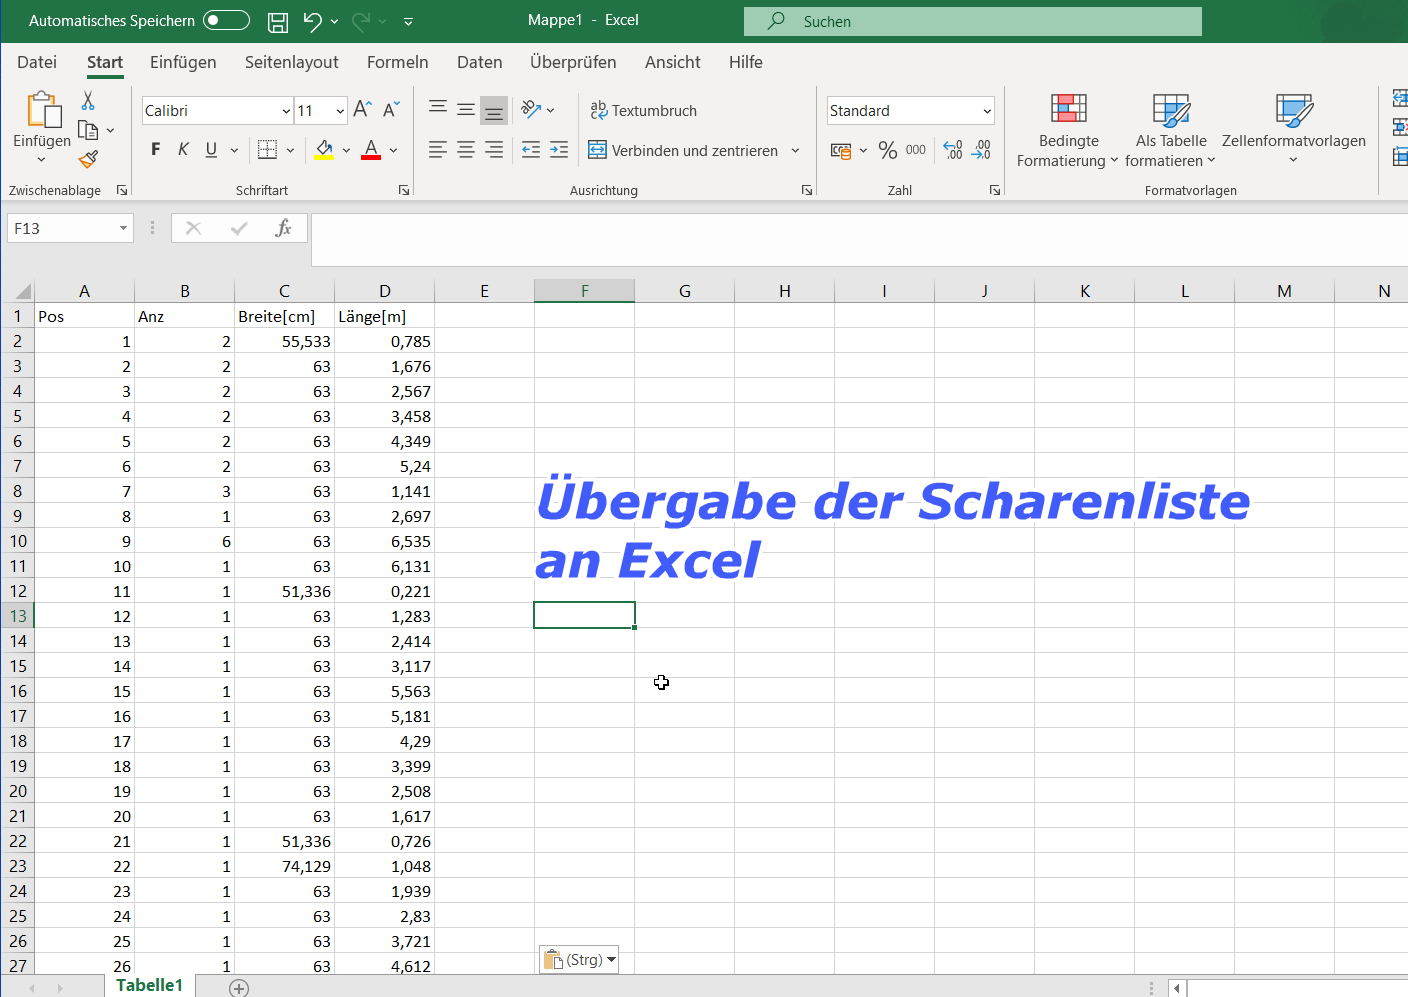Open the Formeln ribbon tab
1408x997 pixels.
coord(397,62)
